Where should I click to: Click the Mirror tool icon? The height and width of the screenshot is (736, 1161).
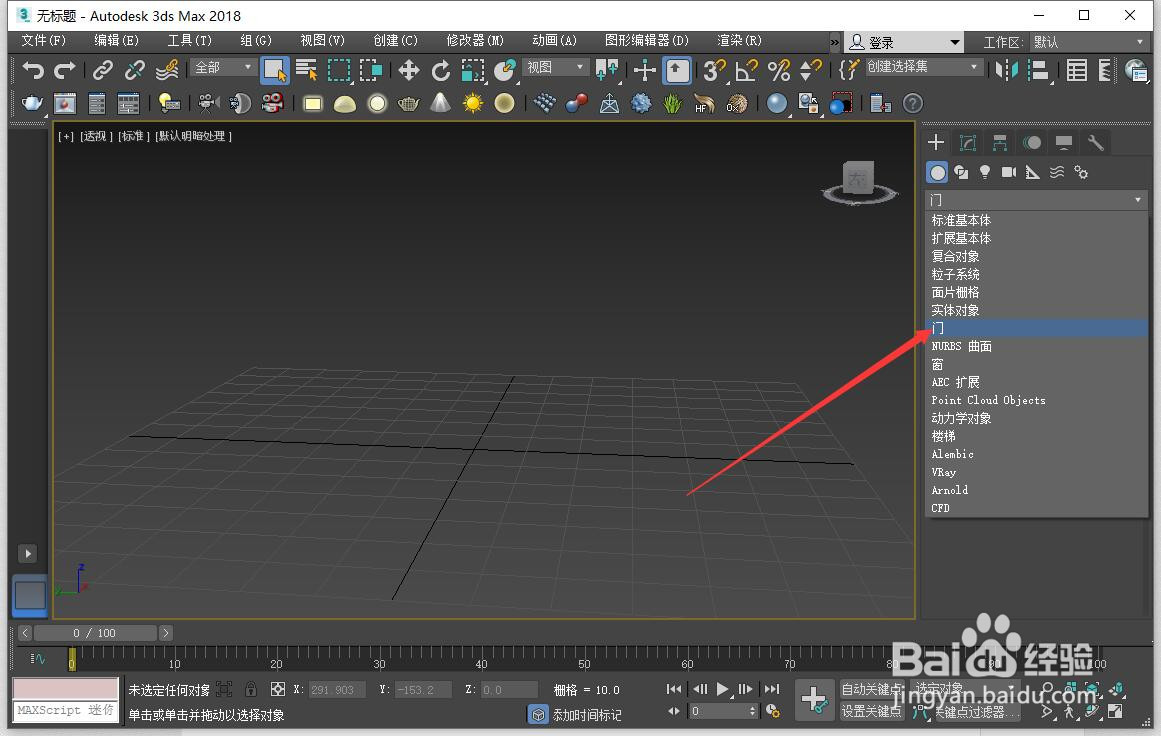pos(1006,70)
